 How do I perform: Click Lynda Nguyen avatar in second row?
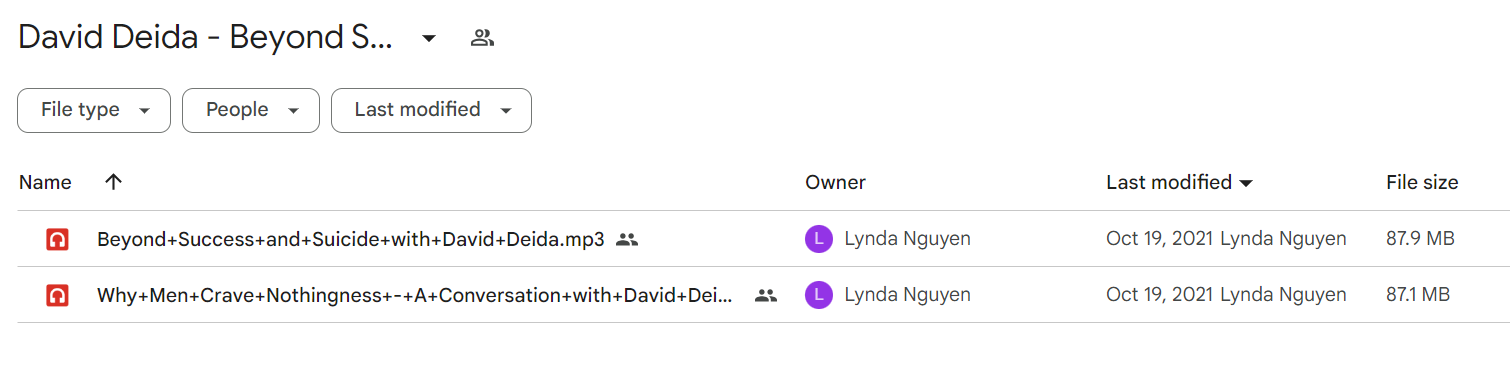tap(818, 295)
